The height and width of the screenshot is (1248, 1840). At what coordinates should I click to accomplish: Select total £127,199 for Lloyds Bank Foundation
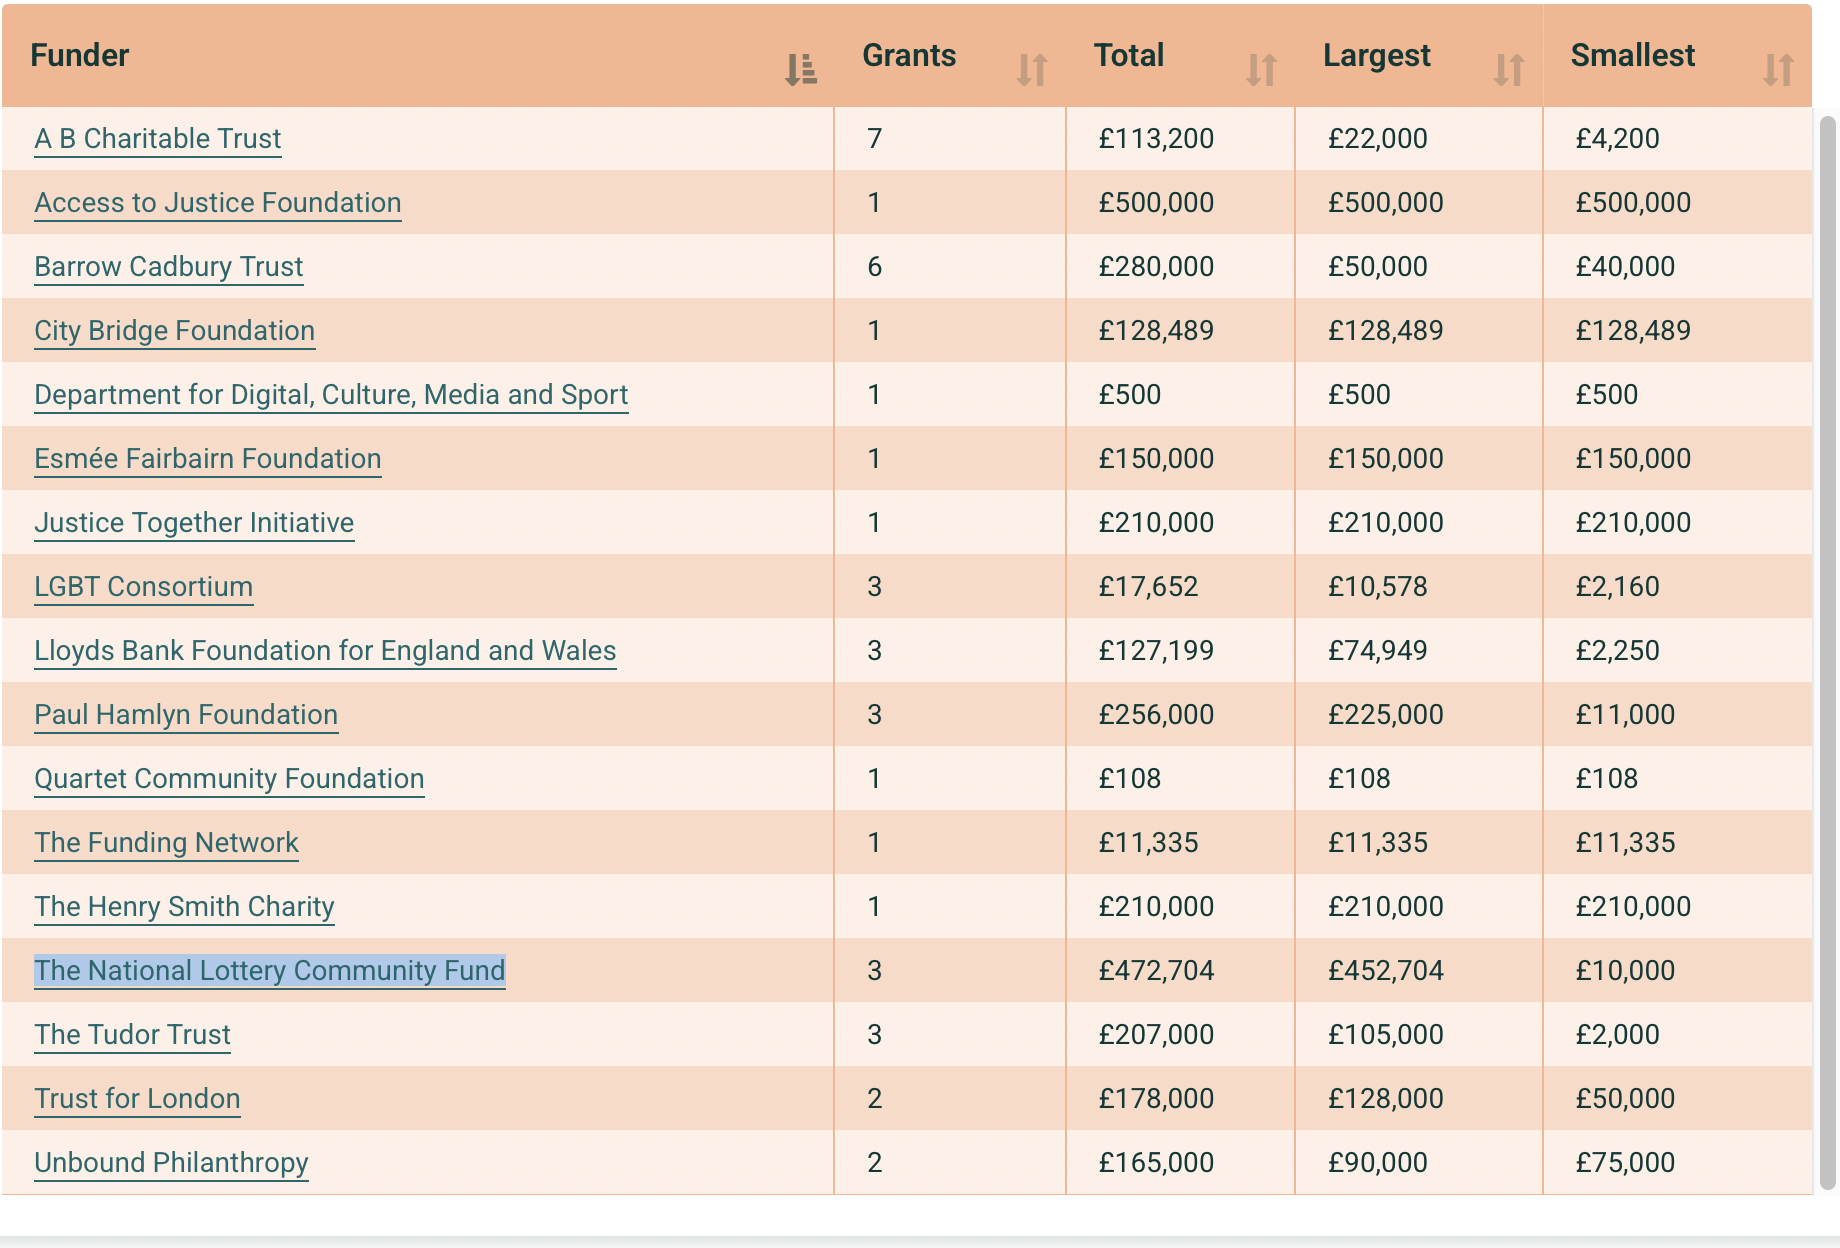coord(1156,651)
